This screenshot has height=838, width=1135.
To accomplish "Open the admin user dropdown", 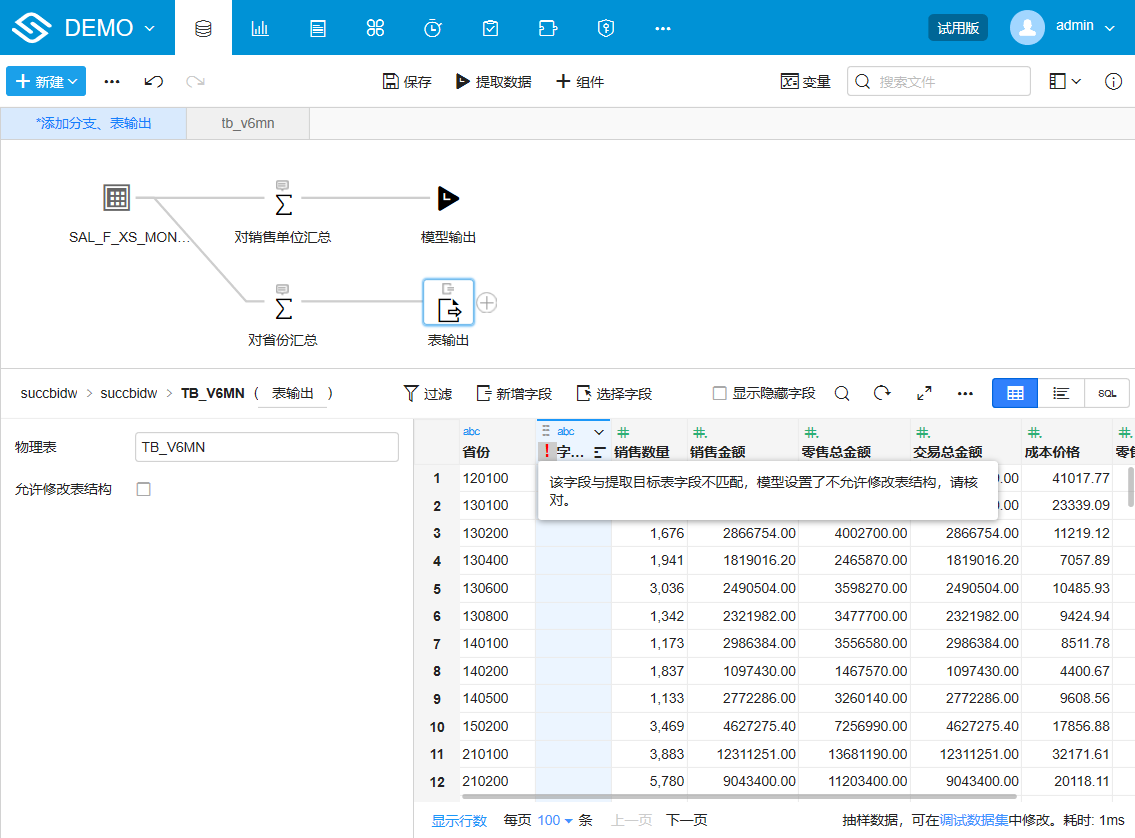I will (x=1063, y=27).
